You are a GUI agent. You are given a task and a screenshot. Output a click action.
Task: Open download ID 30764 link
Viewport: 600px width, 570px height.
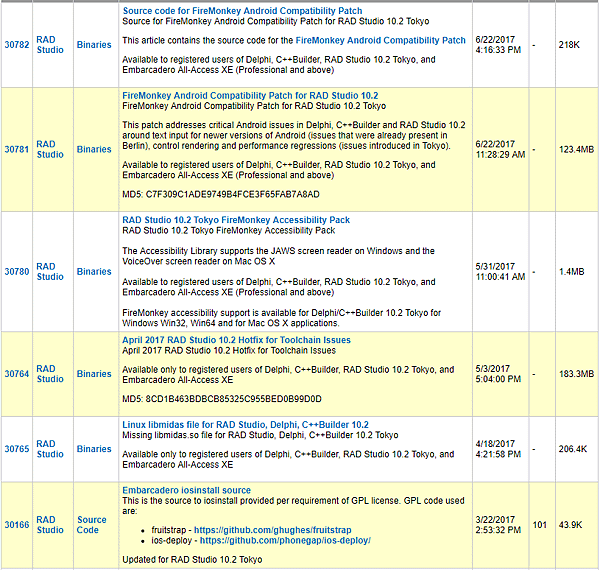pos(17,374)
